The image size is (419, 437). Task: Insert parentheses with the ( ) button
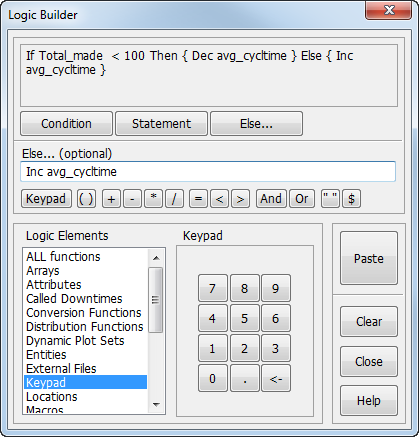86,199
